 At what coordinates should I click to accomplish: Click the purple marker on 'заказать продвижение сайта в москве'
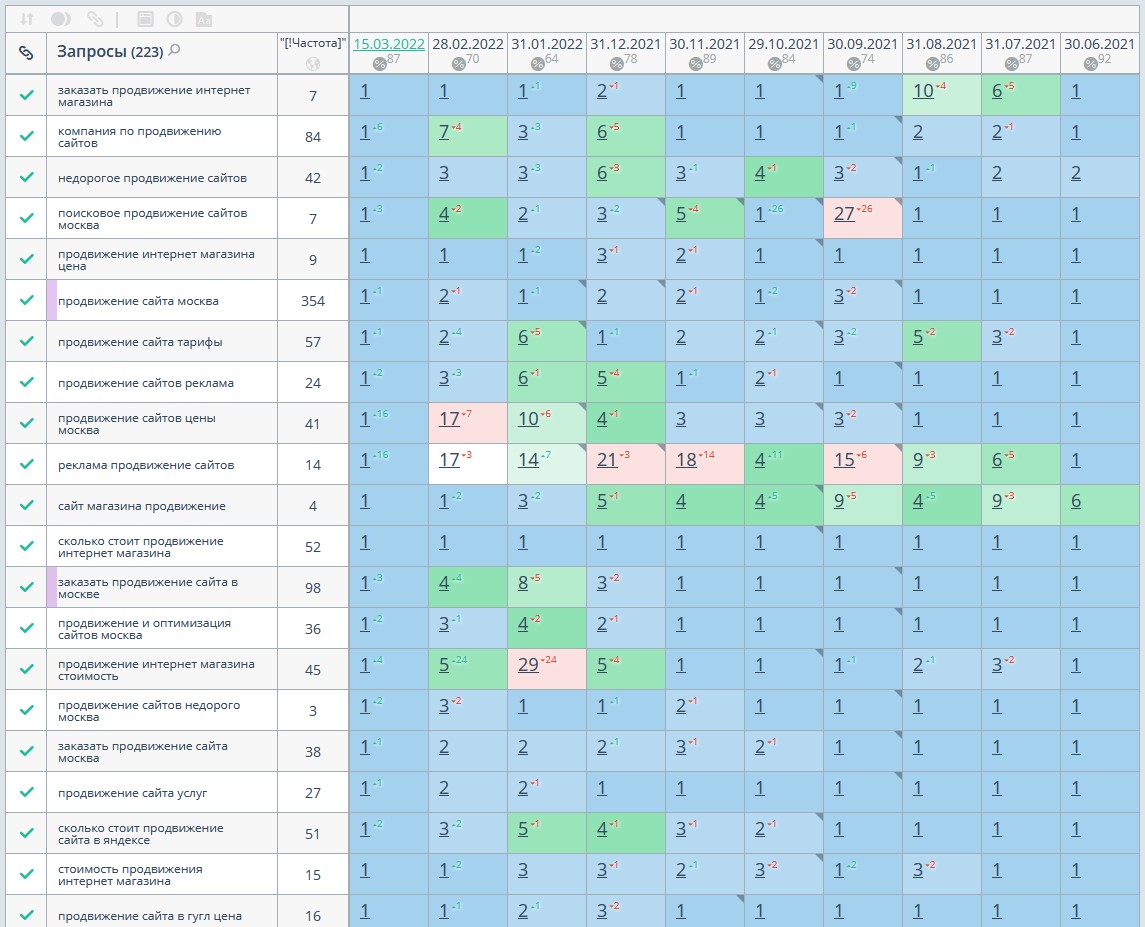[x=52, y=587]
